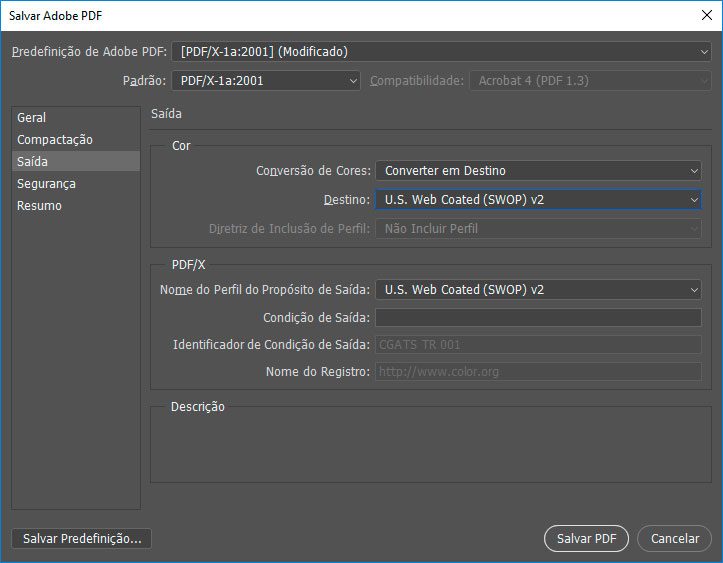Go to the Resumo section

[x=39, y=206]
